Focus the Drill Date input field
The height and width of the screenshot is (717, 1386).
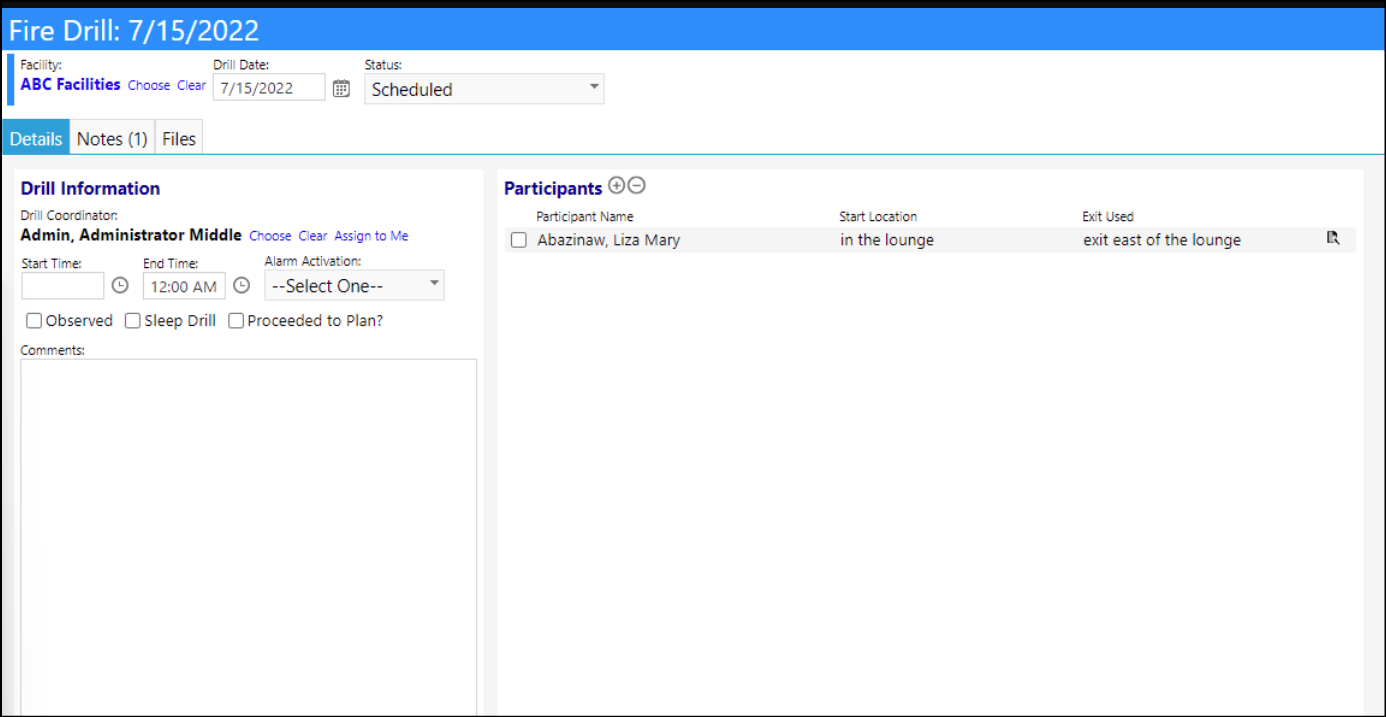(269, 88)
